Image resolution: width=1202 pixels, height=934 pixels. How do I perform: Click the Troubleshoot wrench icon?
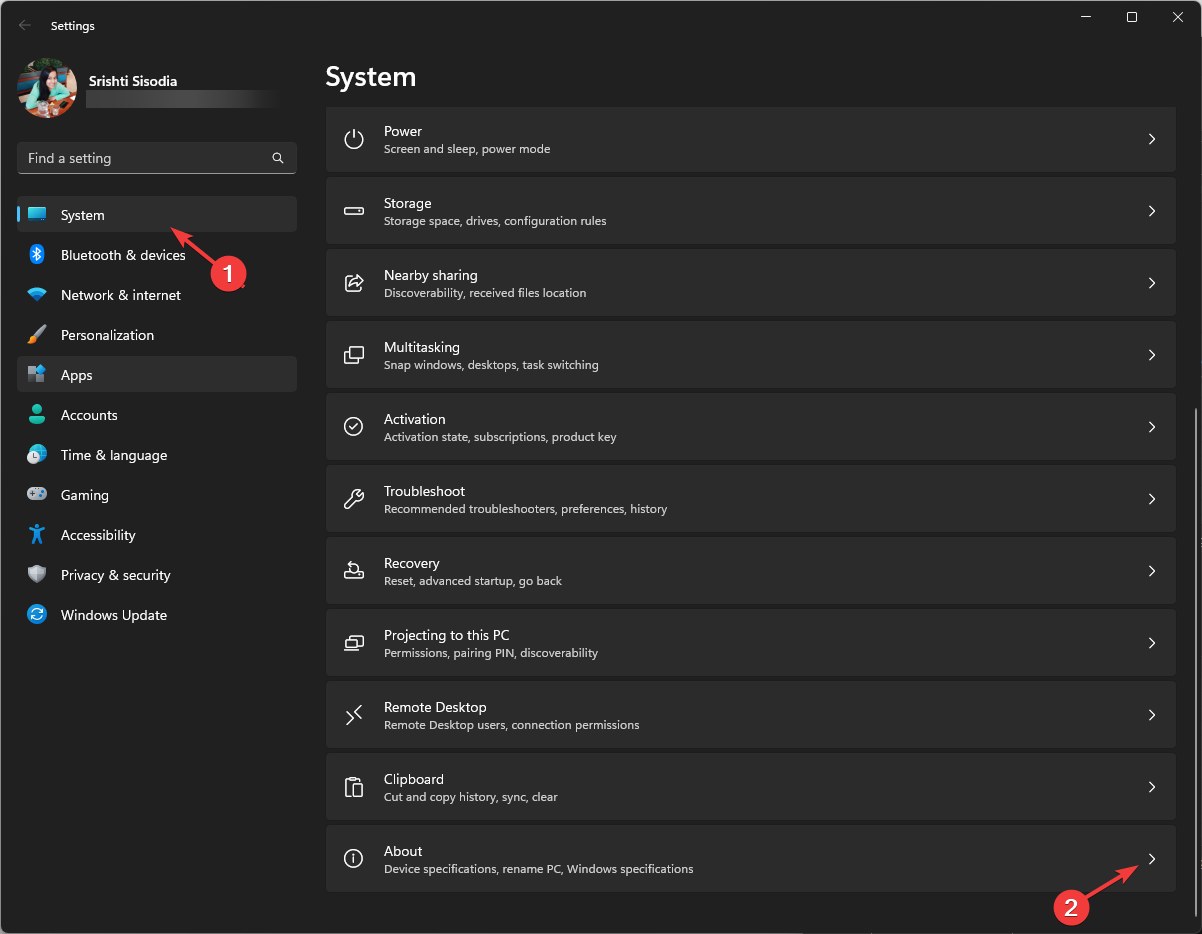coord(354,499)
